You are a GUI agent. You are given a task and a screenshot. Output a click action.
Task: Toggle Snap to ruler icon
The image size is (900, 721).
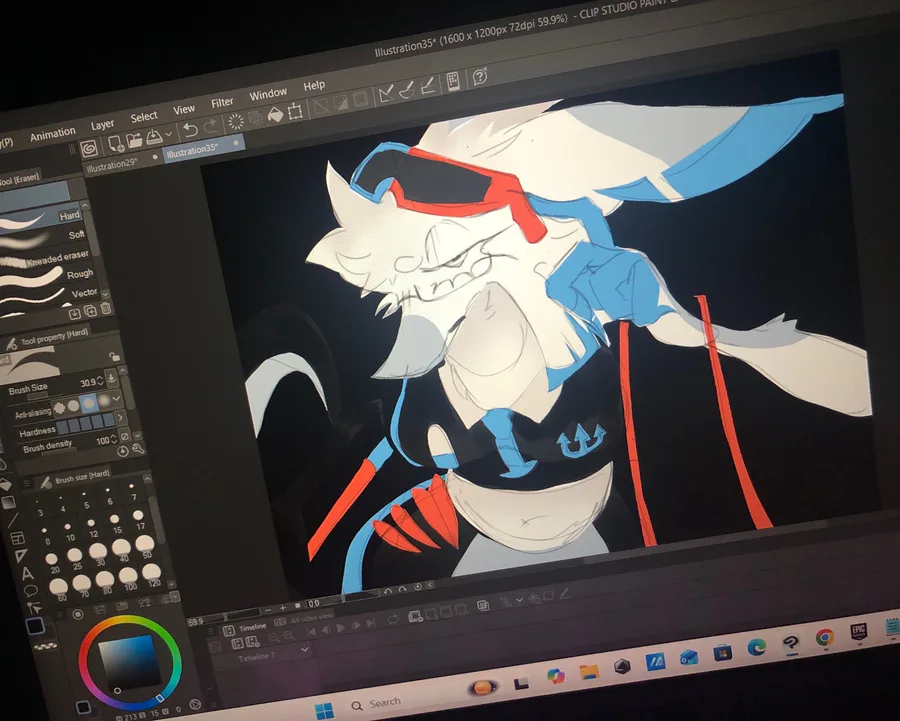point(386,94)
